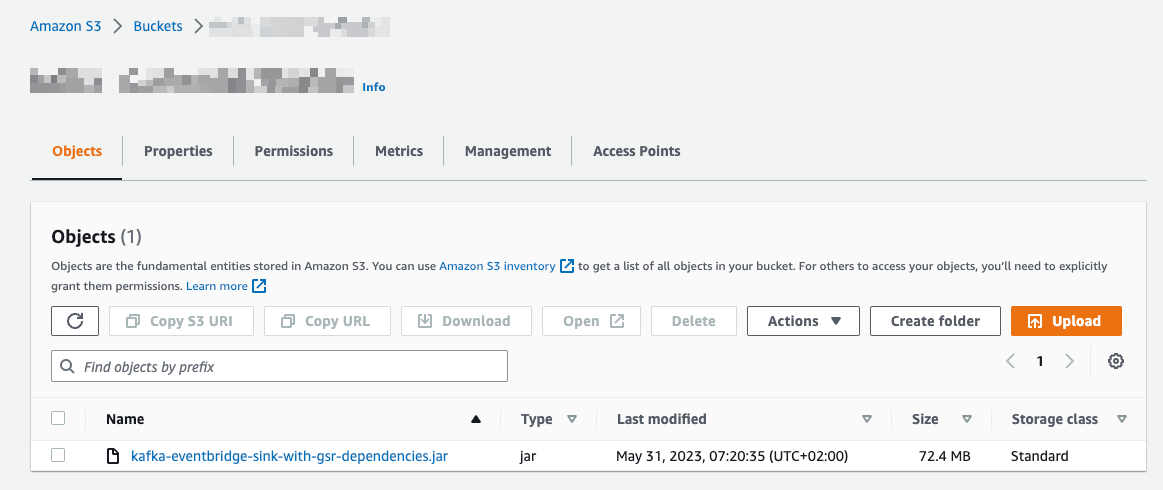Click the jar type cell
This screenshot has width=1163, height=490.
(x=528, y=457)
